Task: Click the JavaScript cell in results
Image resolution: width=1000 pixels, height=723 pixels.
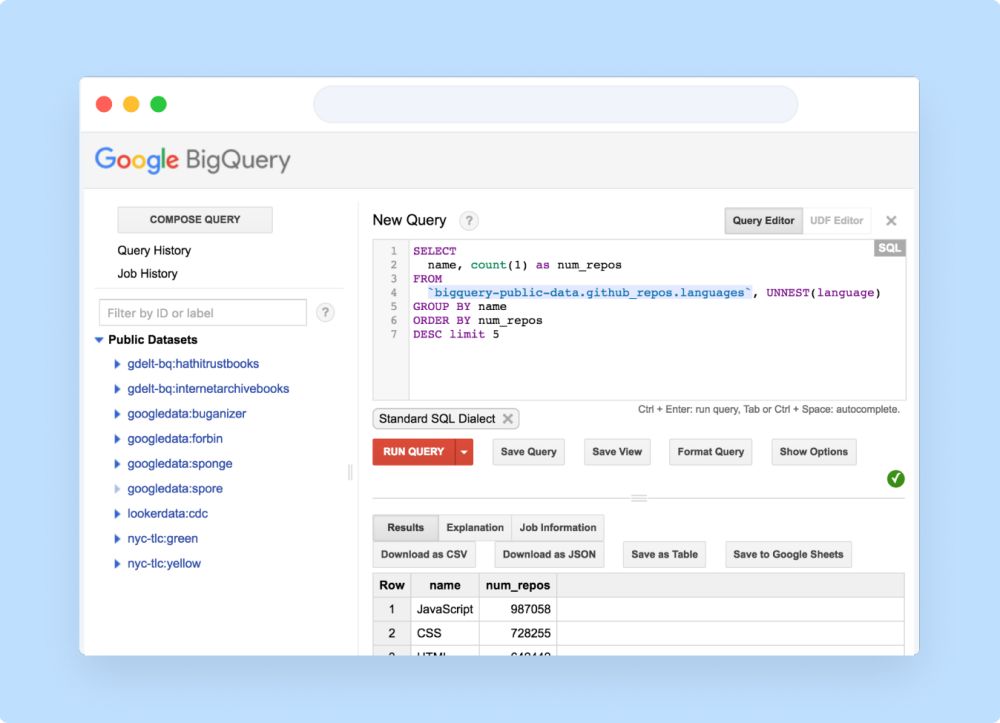Action: tap(445, 610)
